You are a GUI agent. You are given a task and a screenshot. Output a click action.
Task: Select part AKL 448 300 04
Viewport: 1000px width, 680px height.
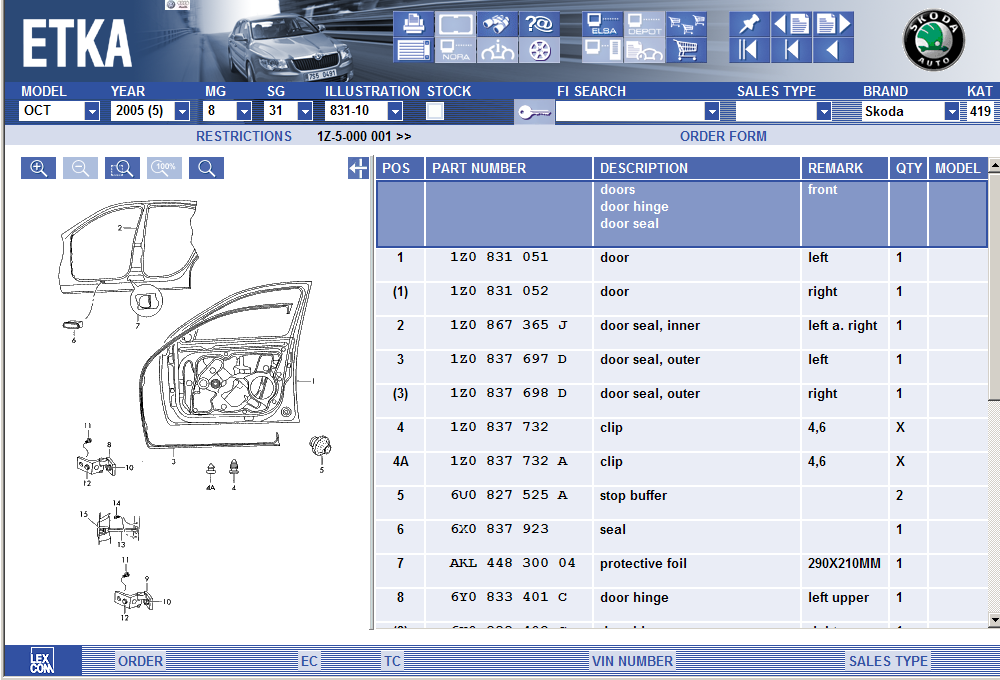(512, 563)
